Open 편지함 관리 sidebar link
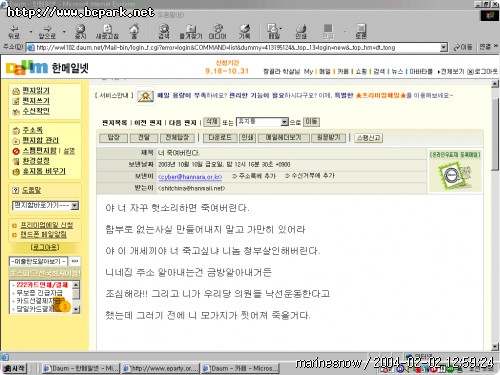This screenshot has width=500, height=375. (40, 140)
